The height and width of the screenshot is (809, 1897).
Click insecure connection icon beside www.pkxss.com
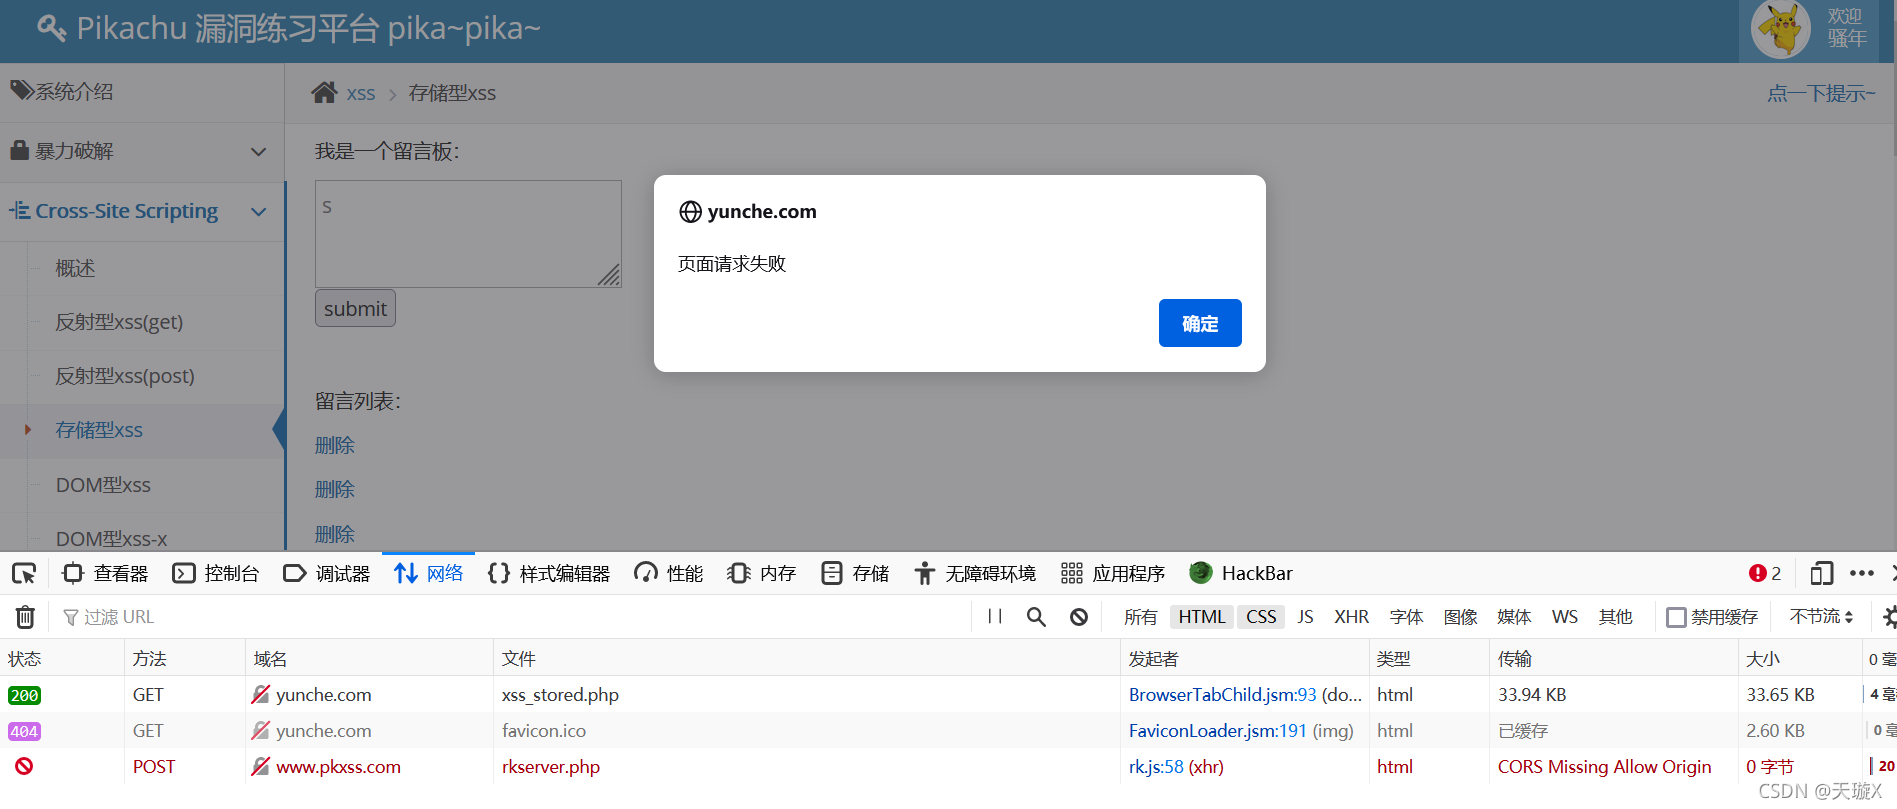[261, 766]
